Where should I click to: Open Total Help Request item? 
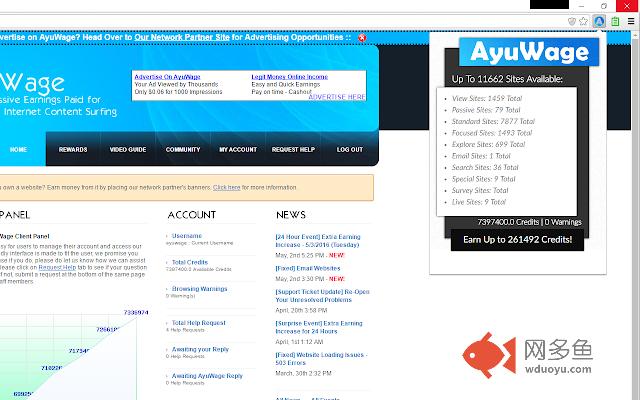coord(199,322)
